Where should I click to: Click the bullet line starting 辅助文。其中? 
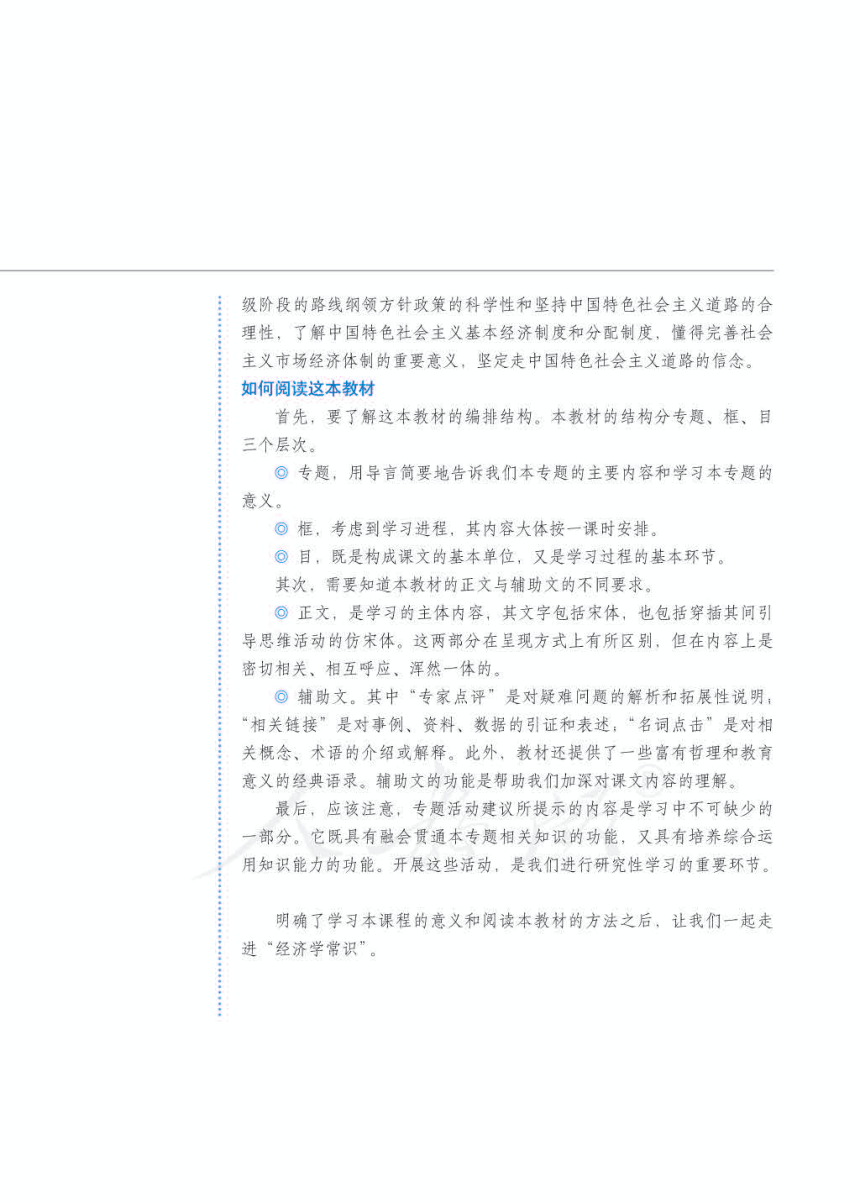[524, 697]
